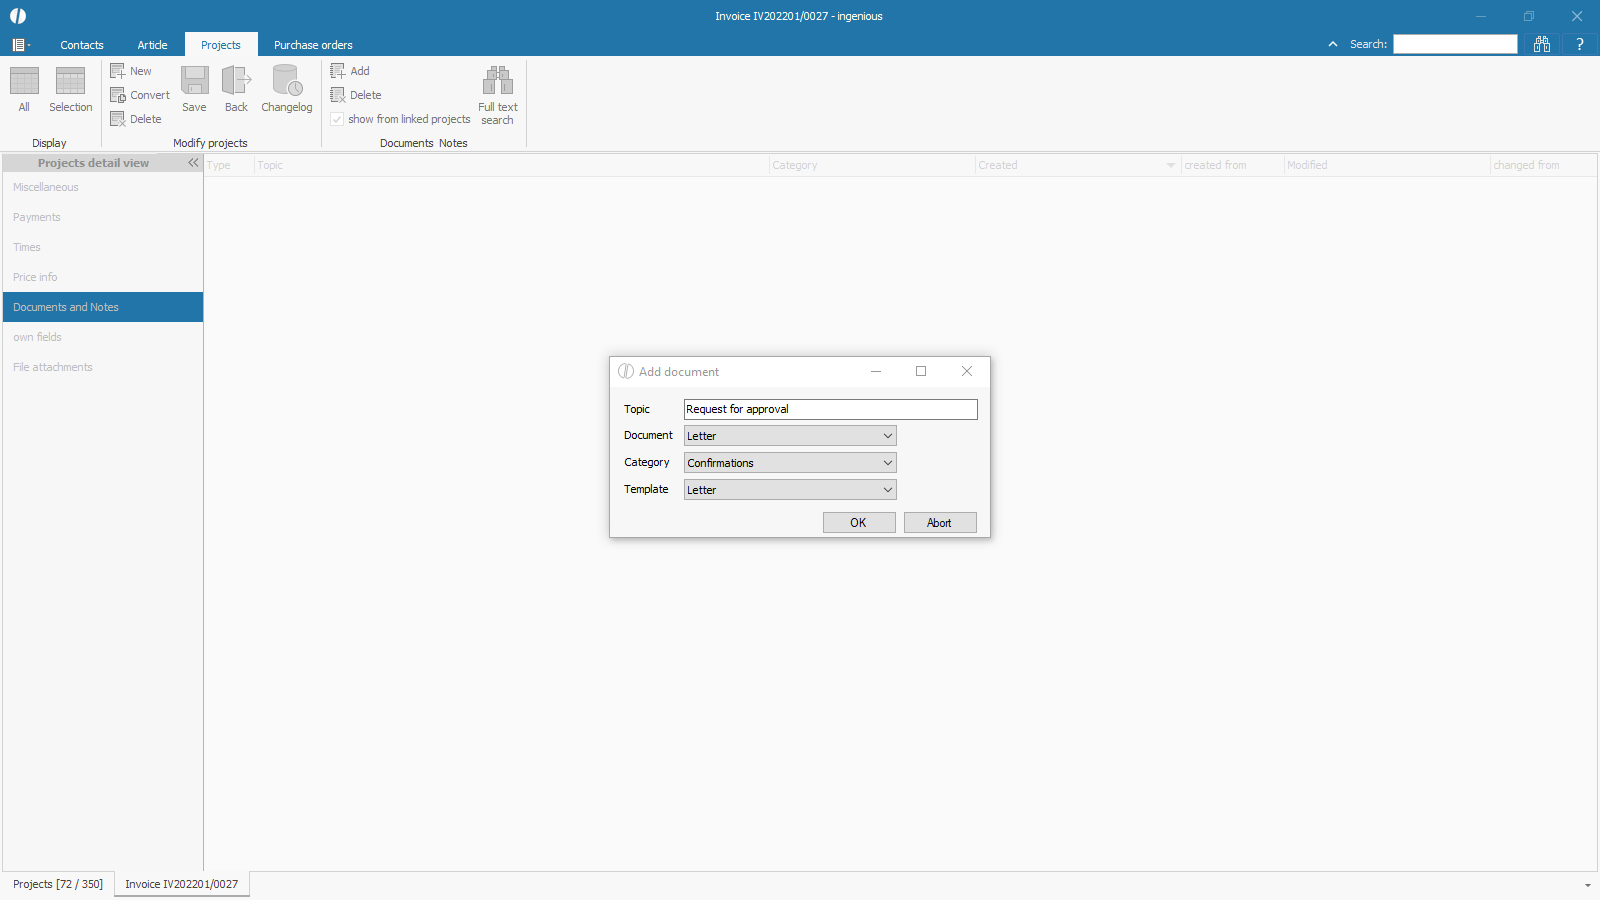The image size is (1600, 900).
Task: Select File attachments in the sidebar
Action: [53, 367]
